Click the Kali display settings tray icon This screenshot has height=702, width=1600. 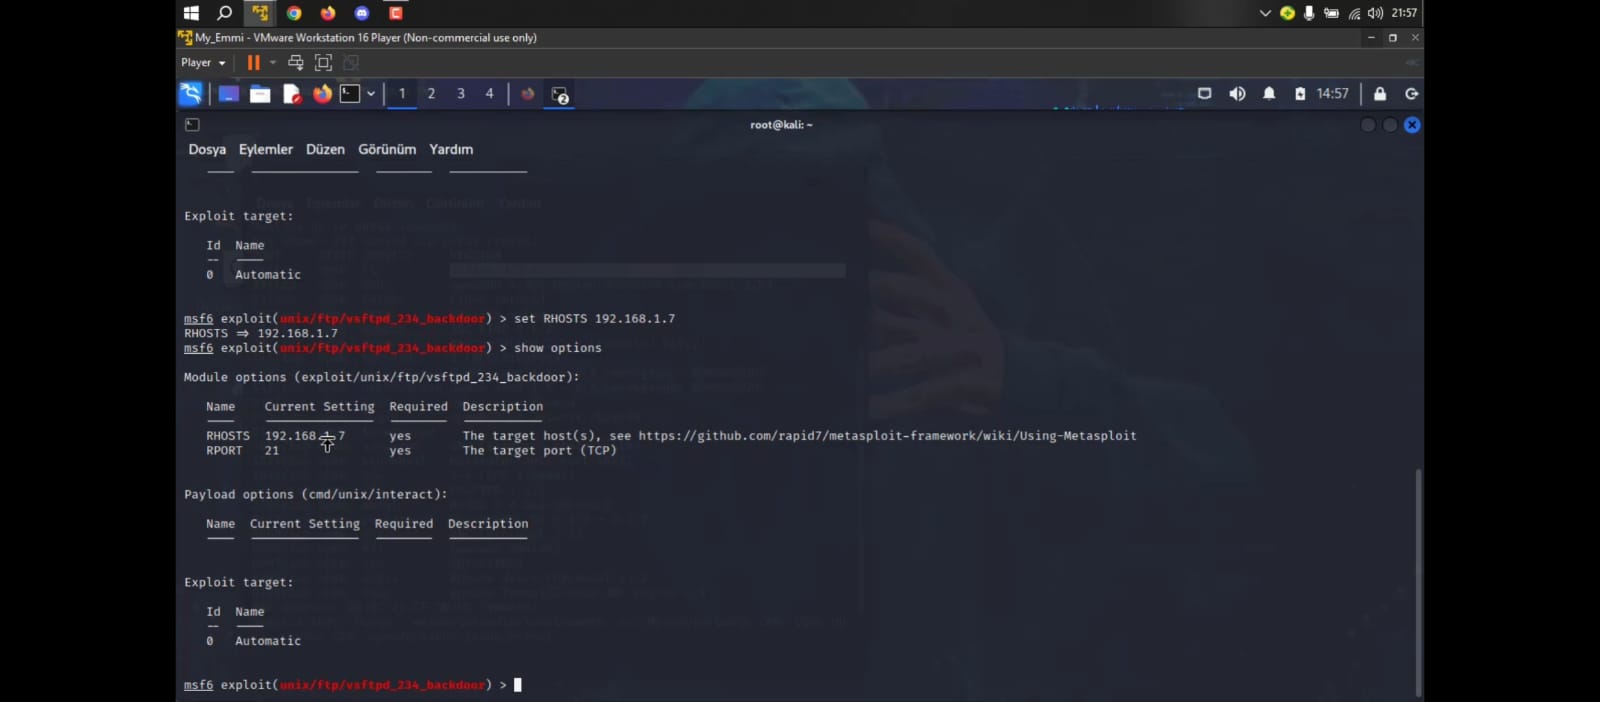pos(1205,94)
